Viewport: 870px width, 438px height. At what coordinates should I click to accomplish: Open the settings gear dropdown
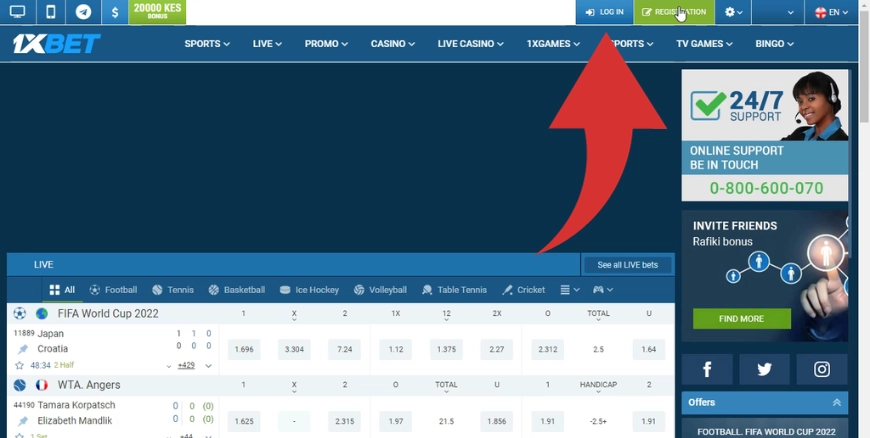[x=733, y=12]
